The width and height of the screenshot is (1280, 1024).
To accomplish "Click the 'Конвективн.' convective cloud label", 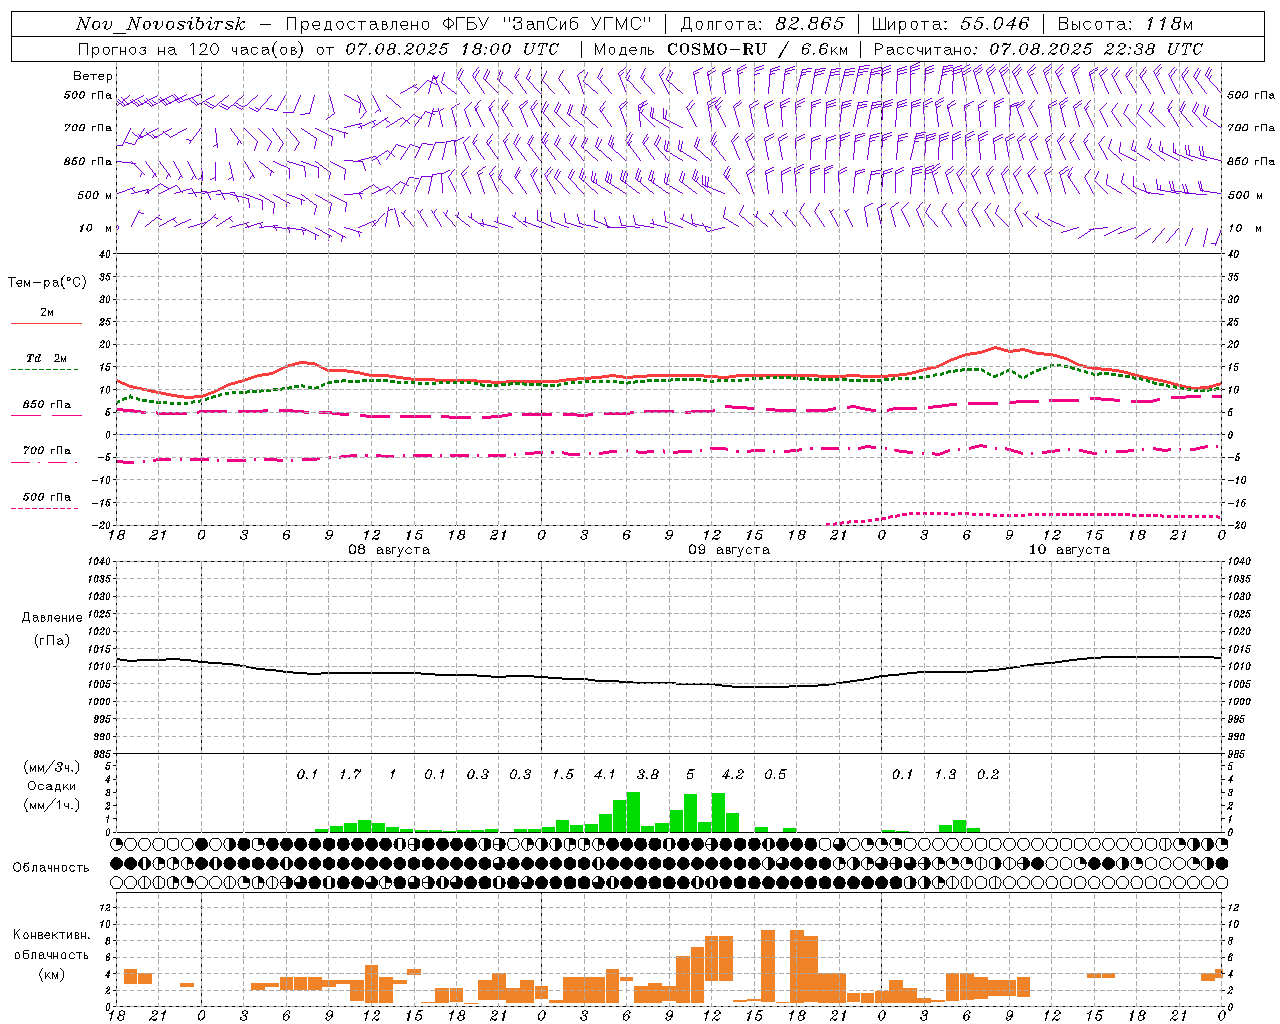I will coord(52,935).
